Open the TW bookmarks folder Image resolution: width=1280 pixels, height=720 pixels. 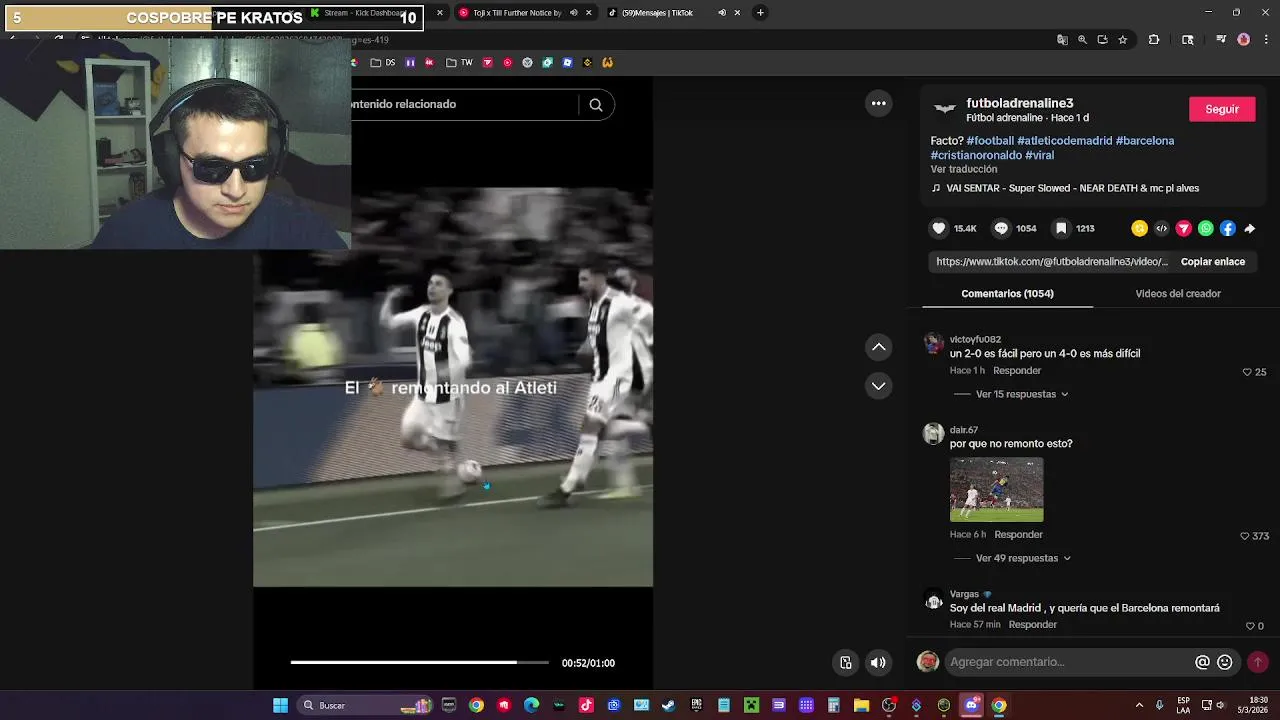coord(459,63)
